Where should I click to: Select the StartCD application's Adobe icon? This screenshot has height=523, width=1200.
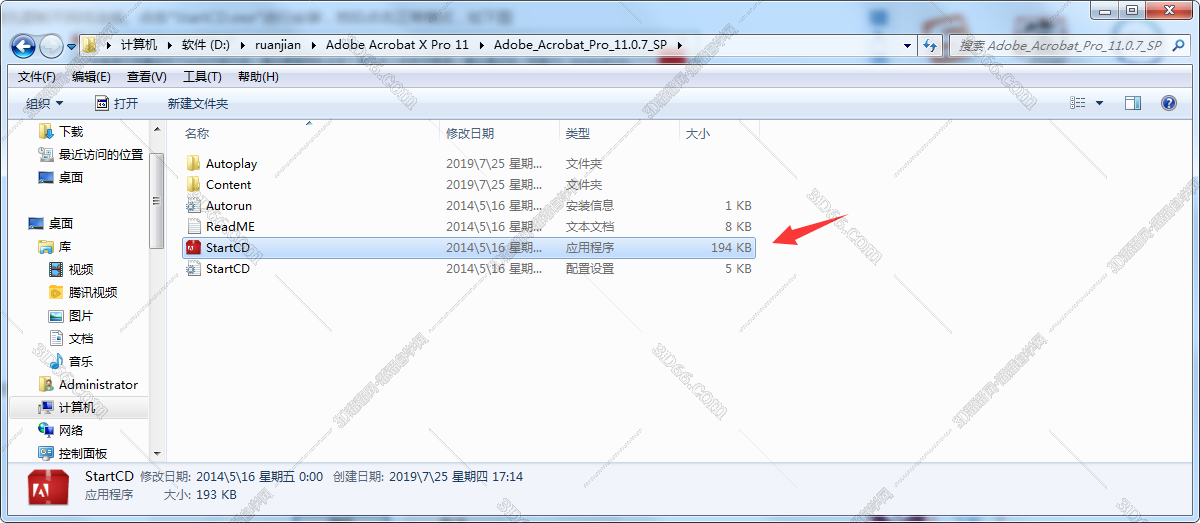pyautogui.click(x=194, y=247)
